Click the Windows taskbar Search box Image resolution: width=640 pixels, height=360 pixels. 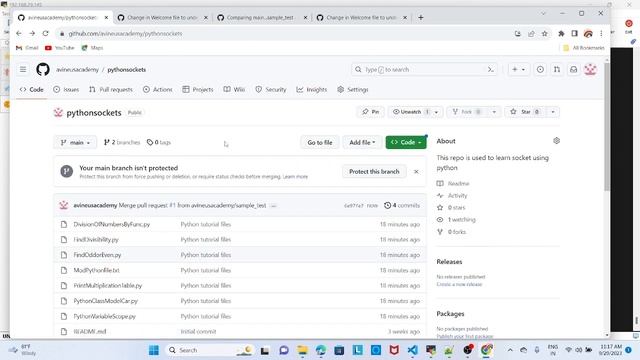[210, 350]
